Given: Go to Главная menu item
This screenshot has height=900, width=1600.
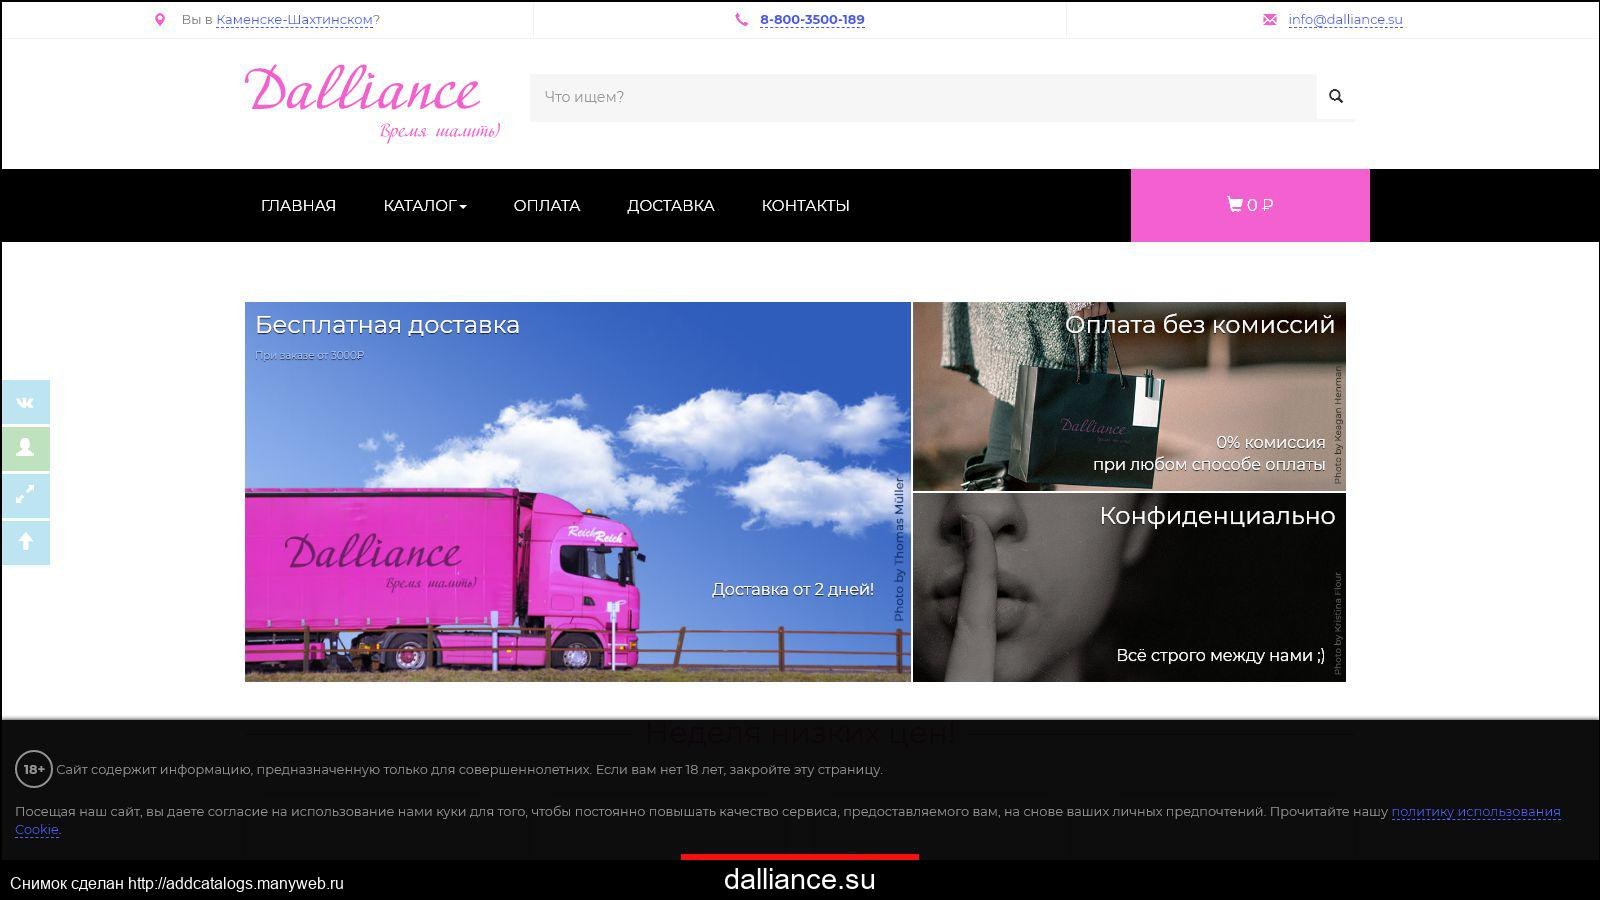Looking at the screenshot, I should point(298,206).
